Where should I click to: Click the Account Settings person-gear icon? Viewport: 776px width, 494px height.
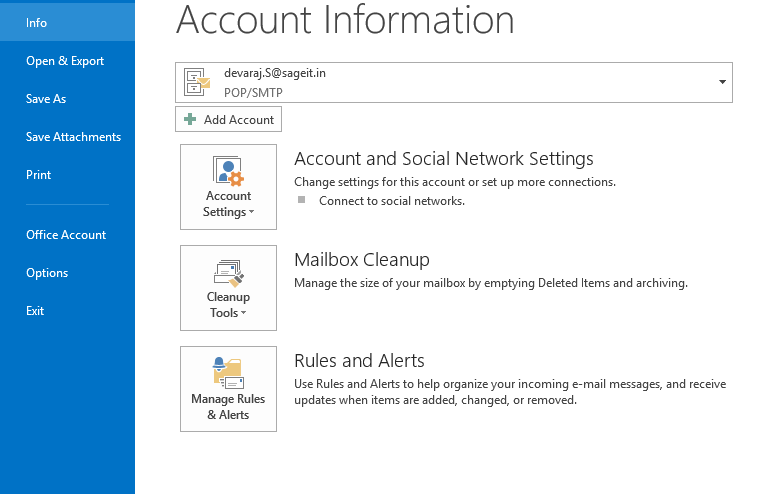coord(228,170)
